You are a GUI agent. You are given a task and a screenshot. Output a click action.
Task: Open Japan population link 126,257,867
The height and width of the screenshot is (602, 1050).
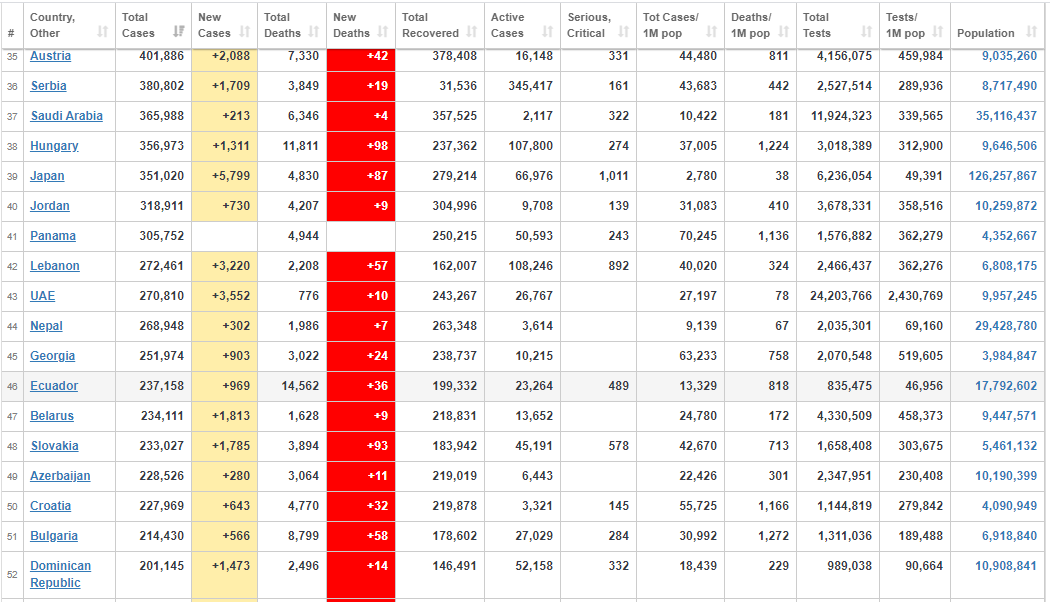[1002, 176]
